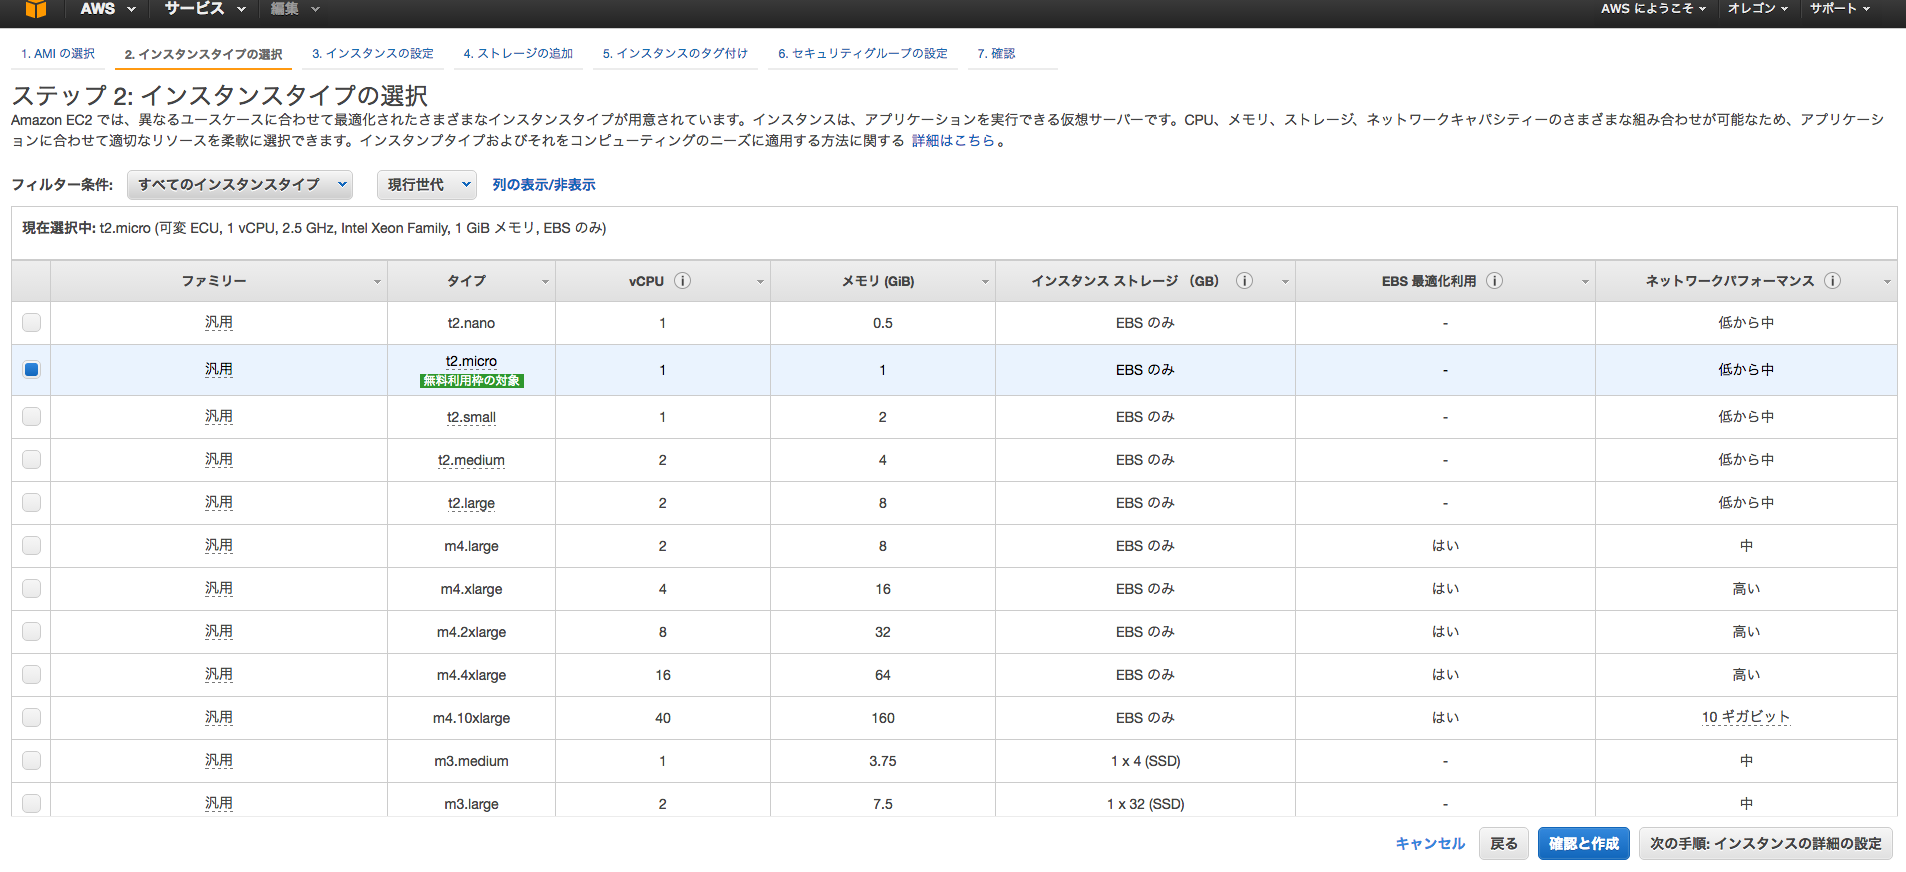Click 次の手順: インスタンスの詳細の設定 button
Viewport: 1906px width, 872px height.
1765,844
